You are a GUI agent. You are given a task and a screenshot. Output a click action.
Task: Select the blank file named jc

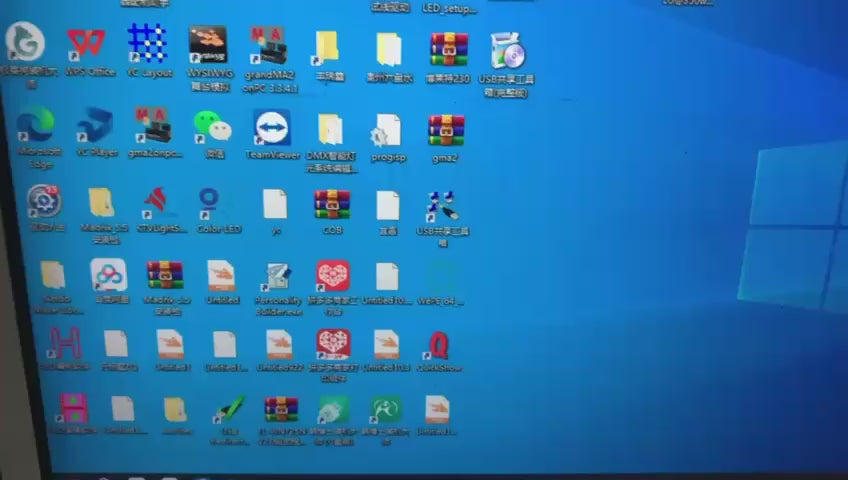275,204
